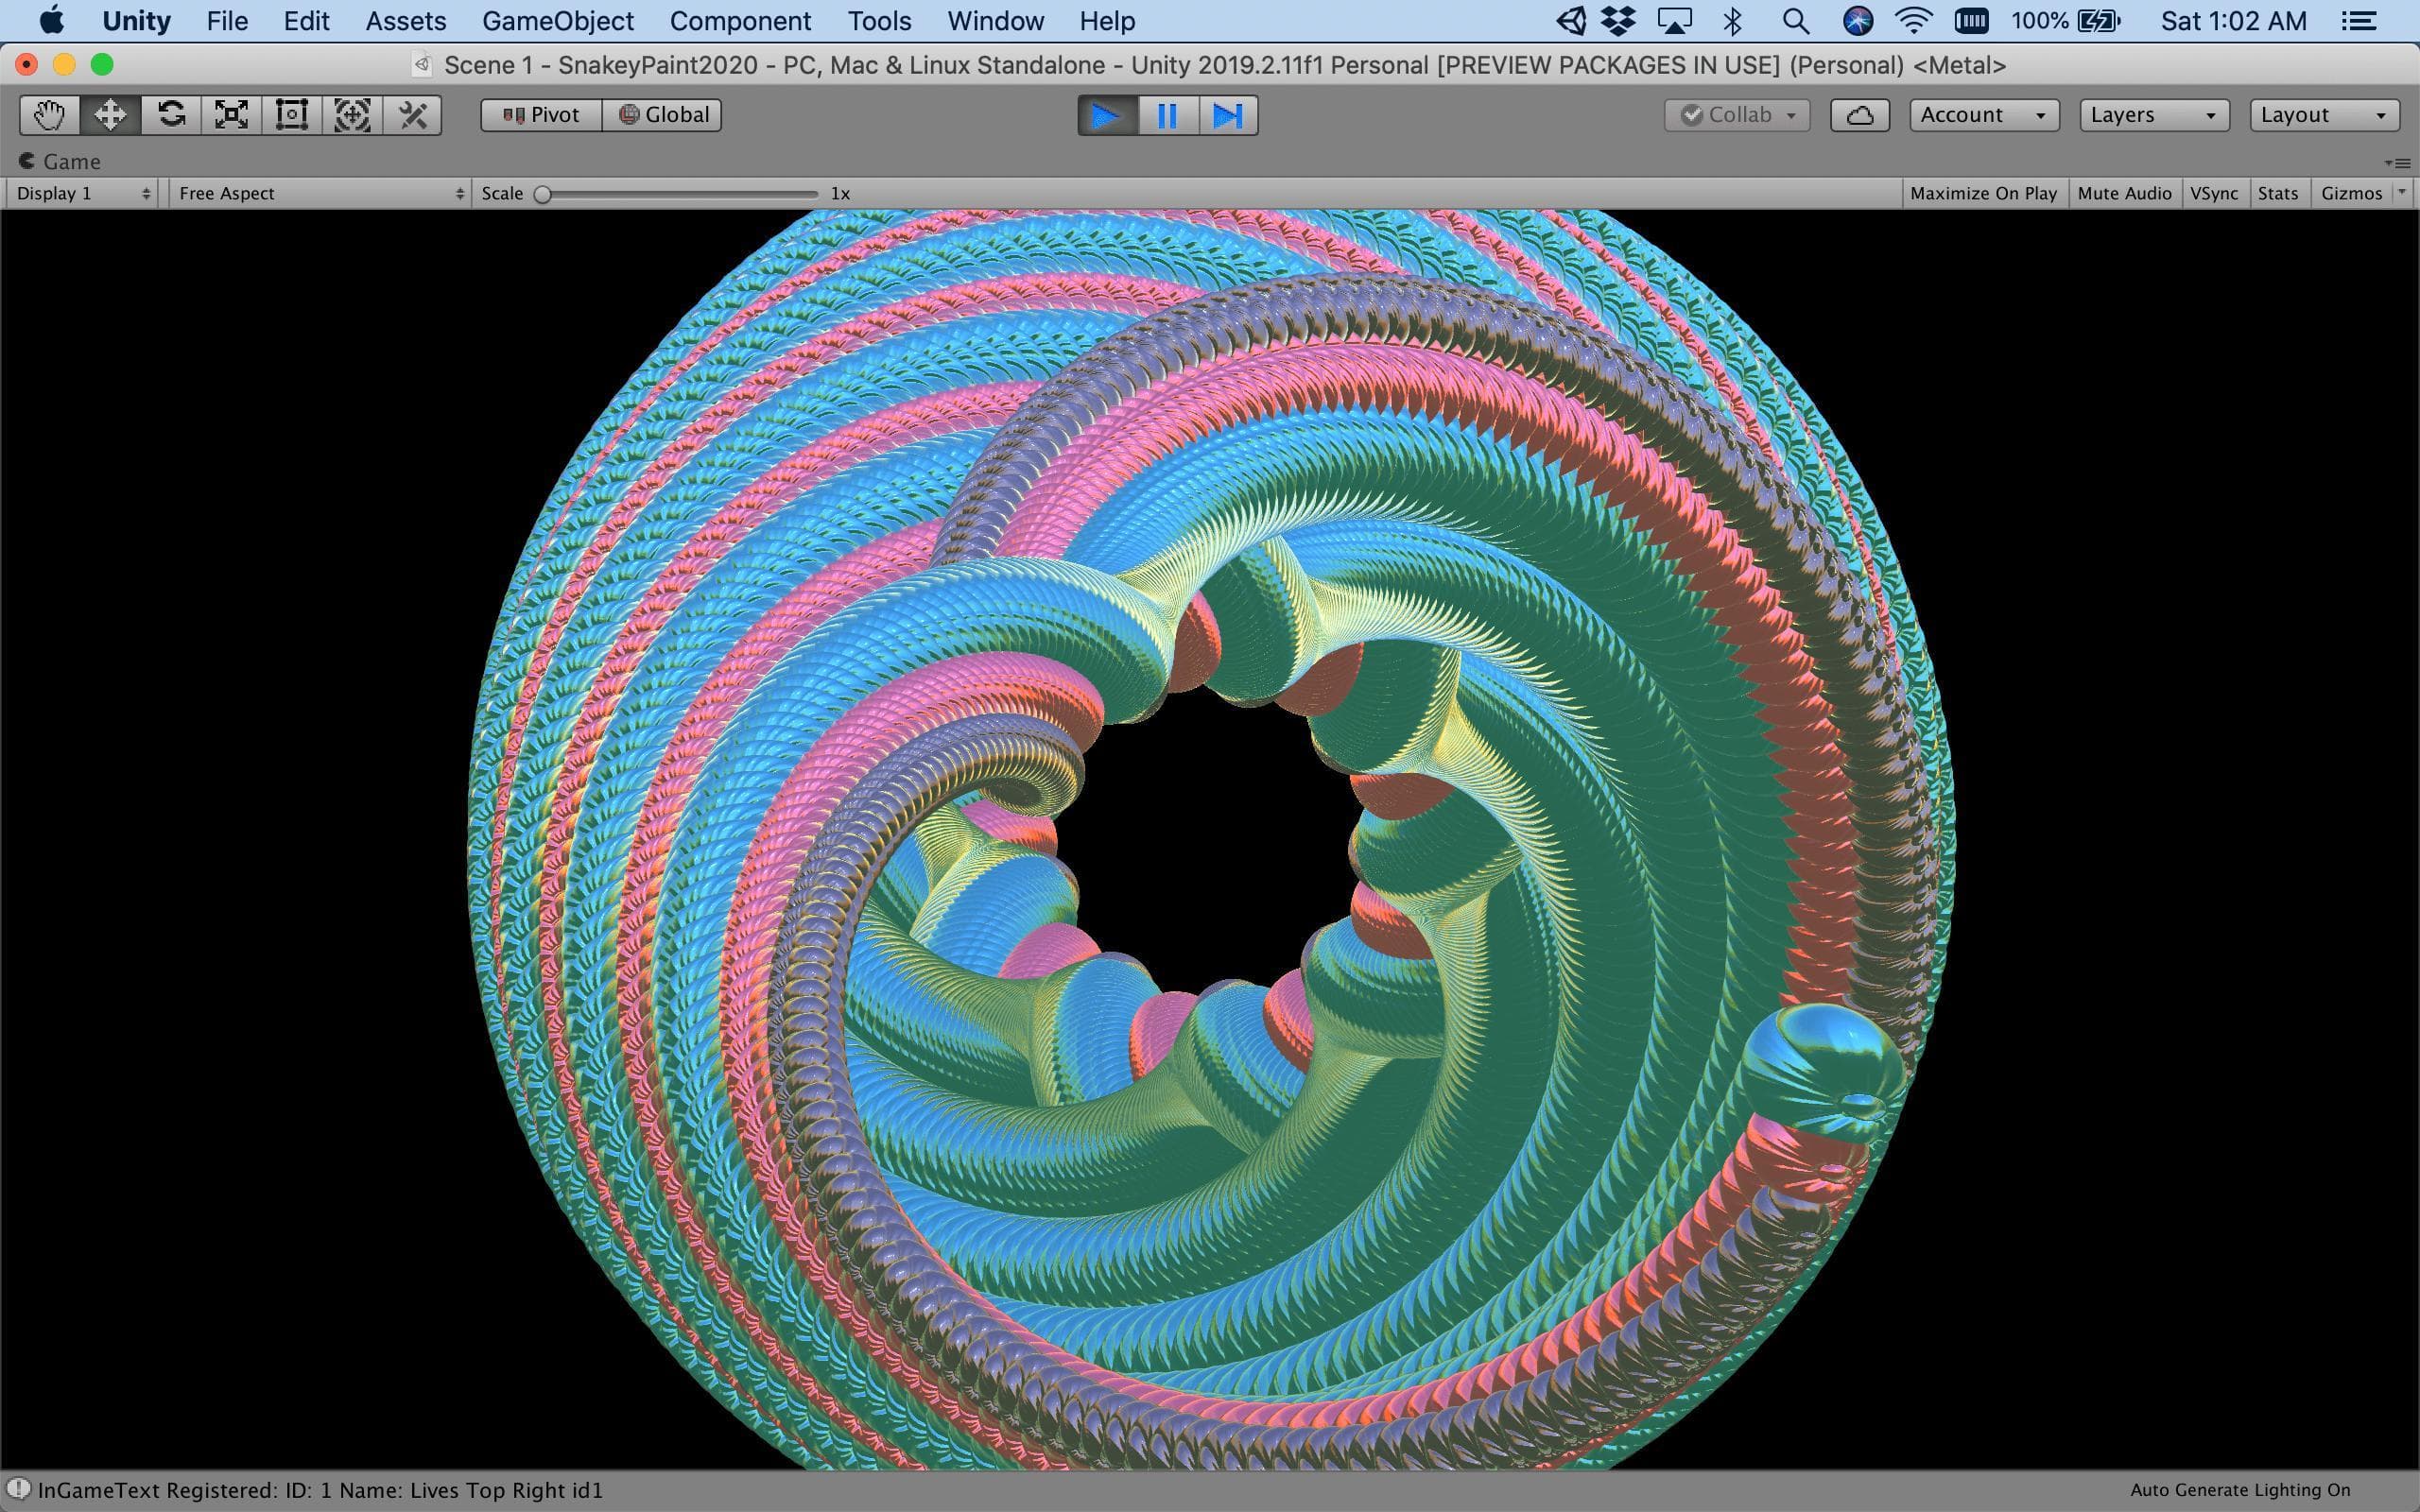Pause the running game
This screenshot has width=2420, height=1512.
(1167, 115)
